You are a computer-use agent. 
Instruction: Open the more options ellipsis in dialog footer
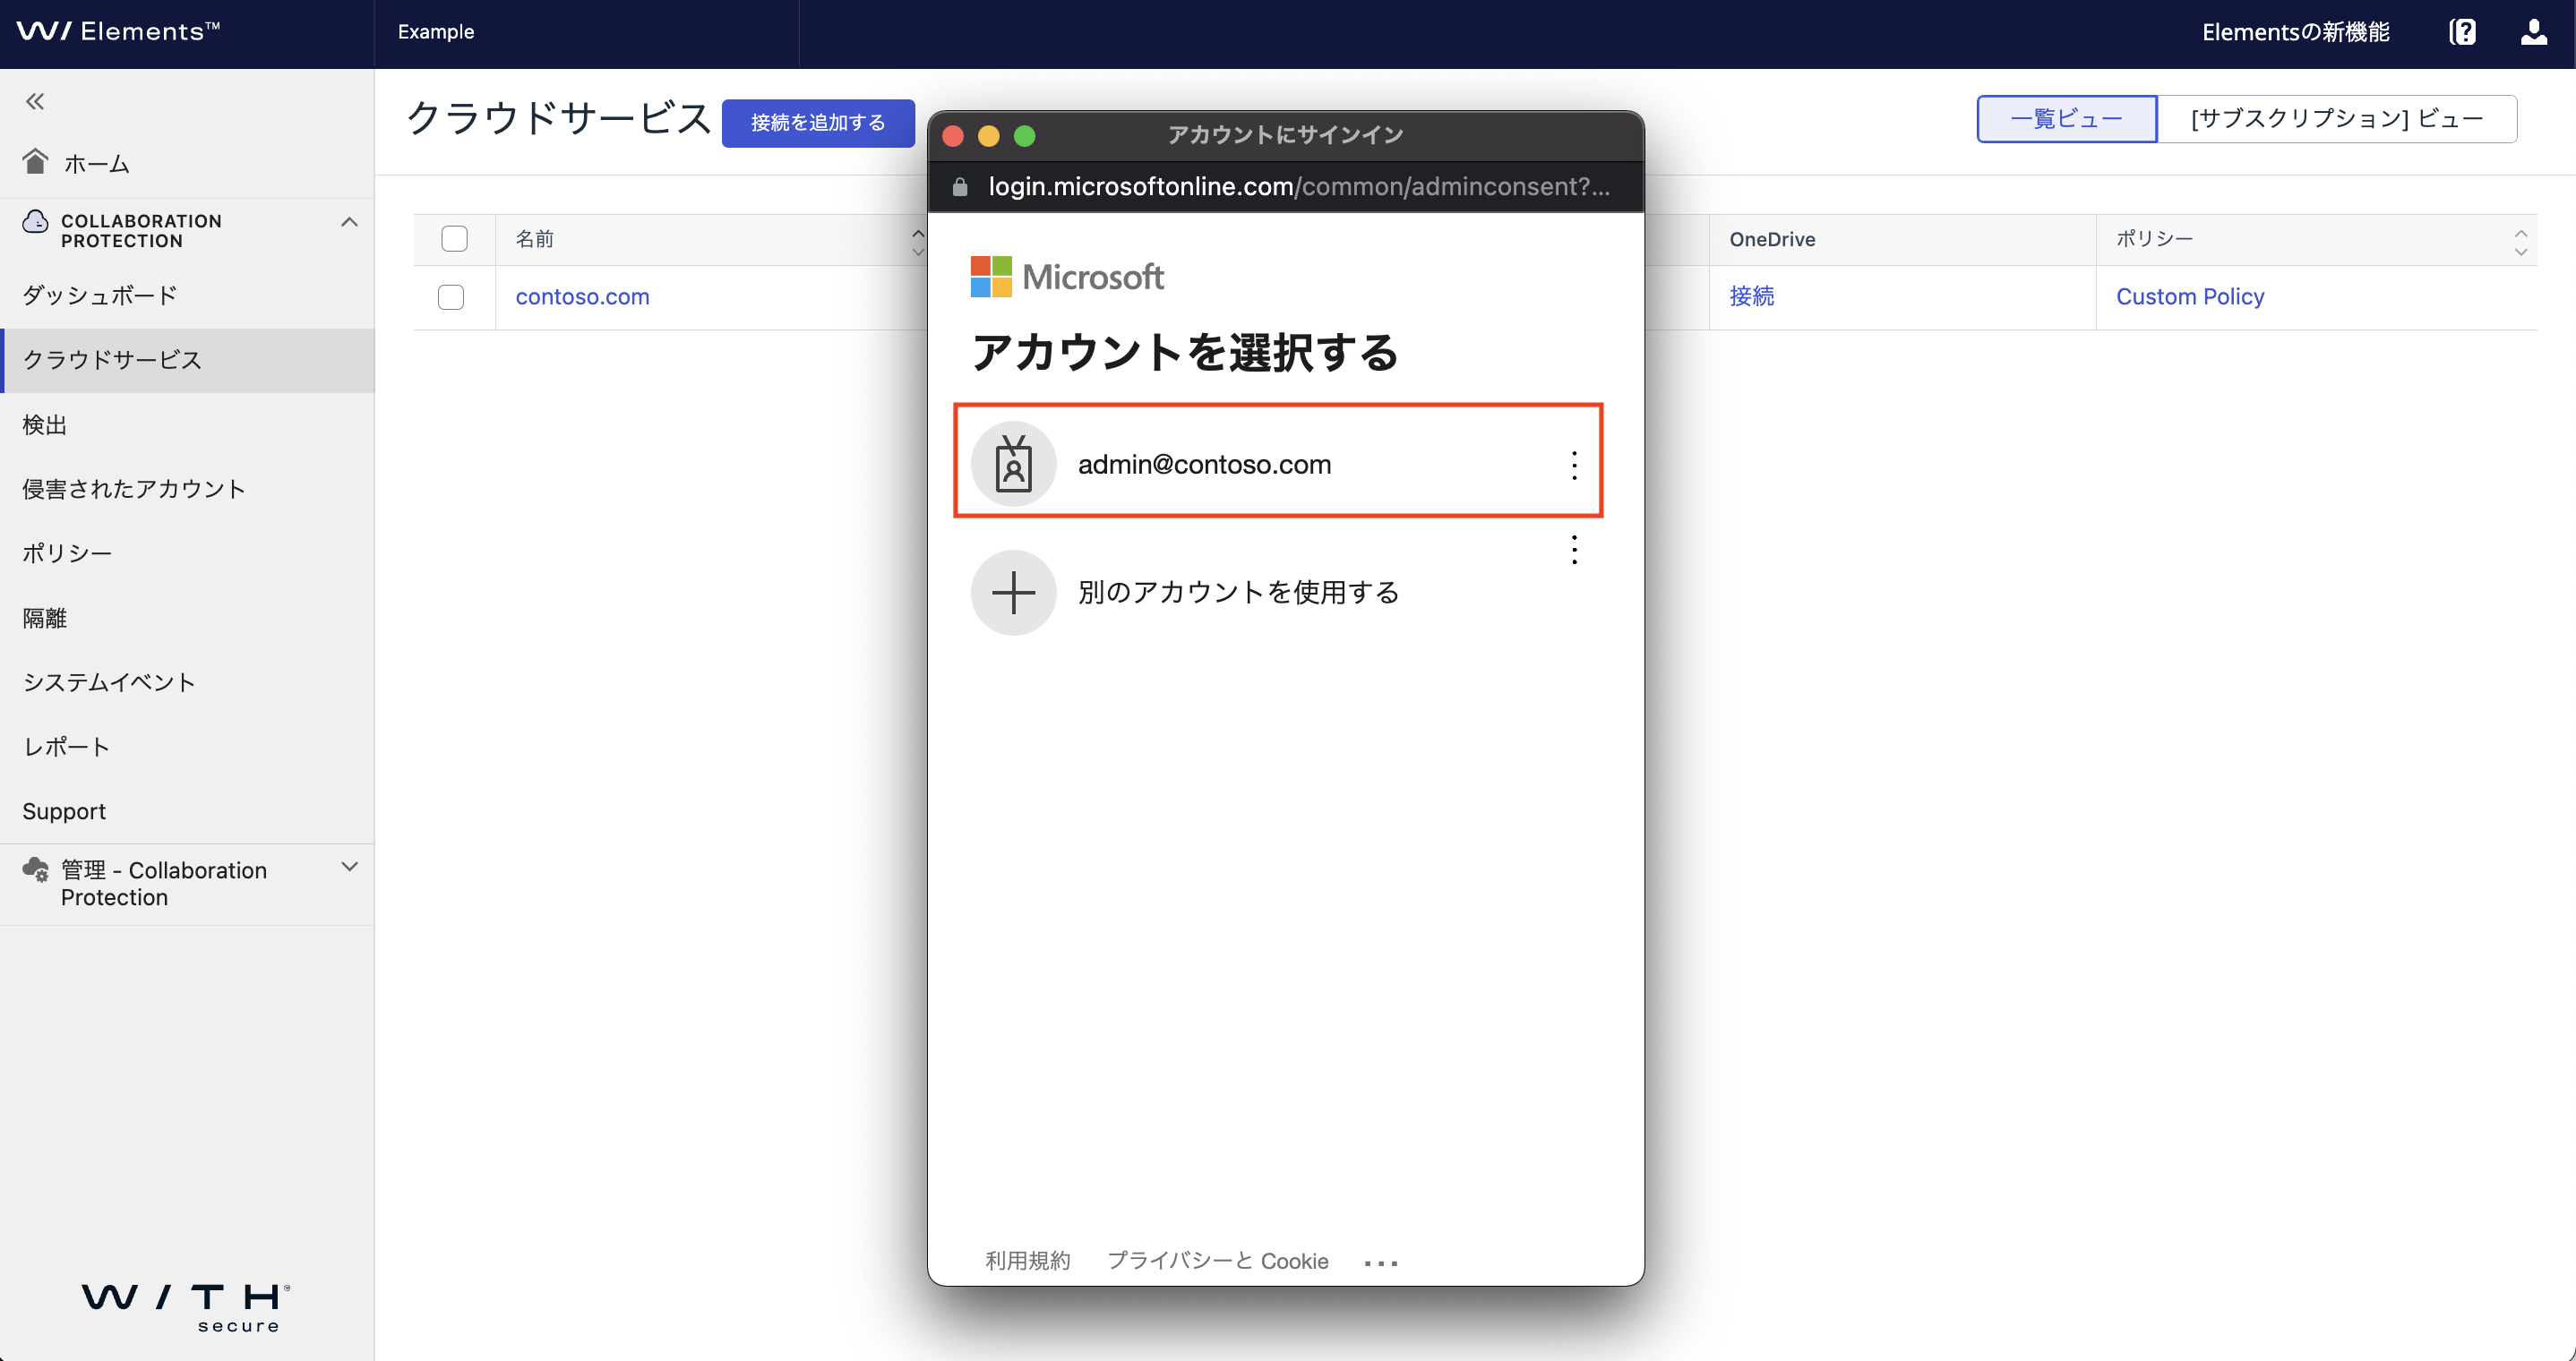point(1381,1263)
